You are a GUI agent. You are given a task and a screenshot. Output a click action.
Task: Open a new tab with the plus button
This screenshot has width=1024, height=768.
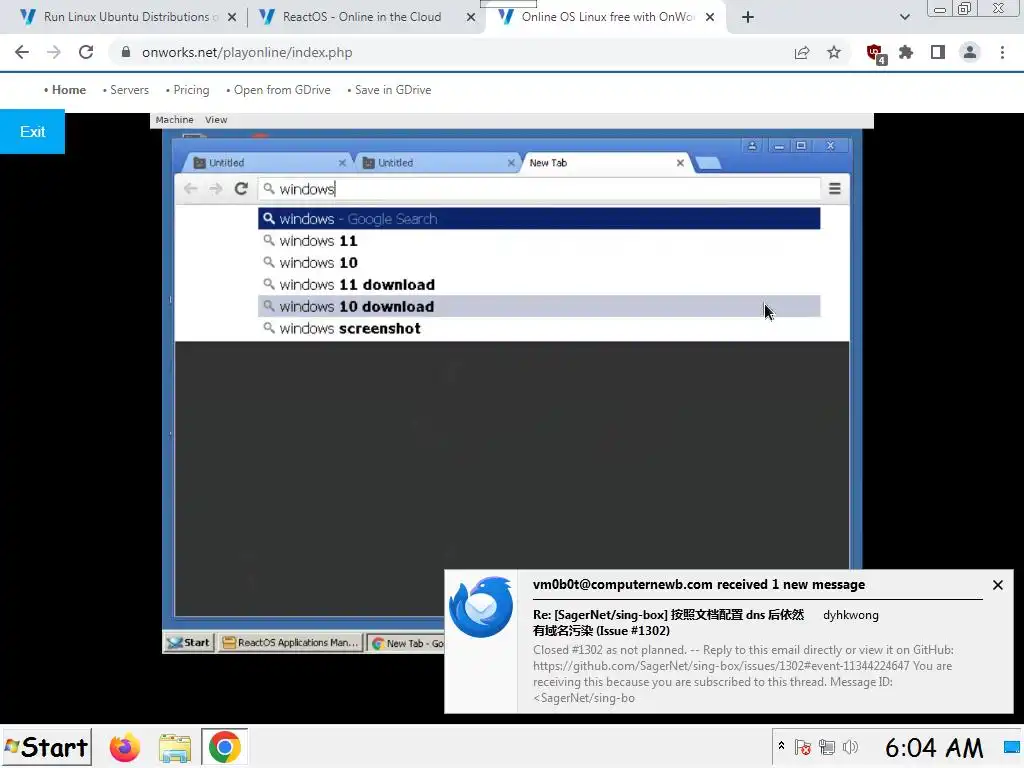(748, 17)
